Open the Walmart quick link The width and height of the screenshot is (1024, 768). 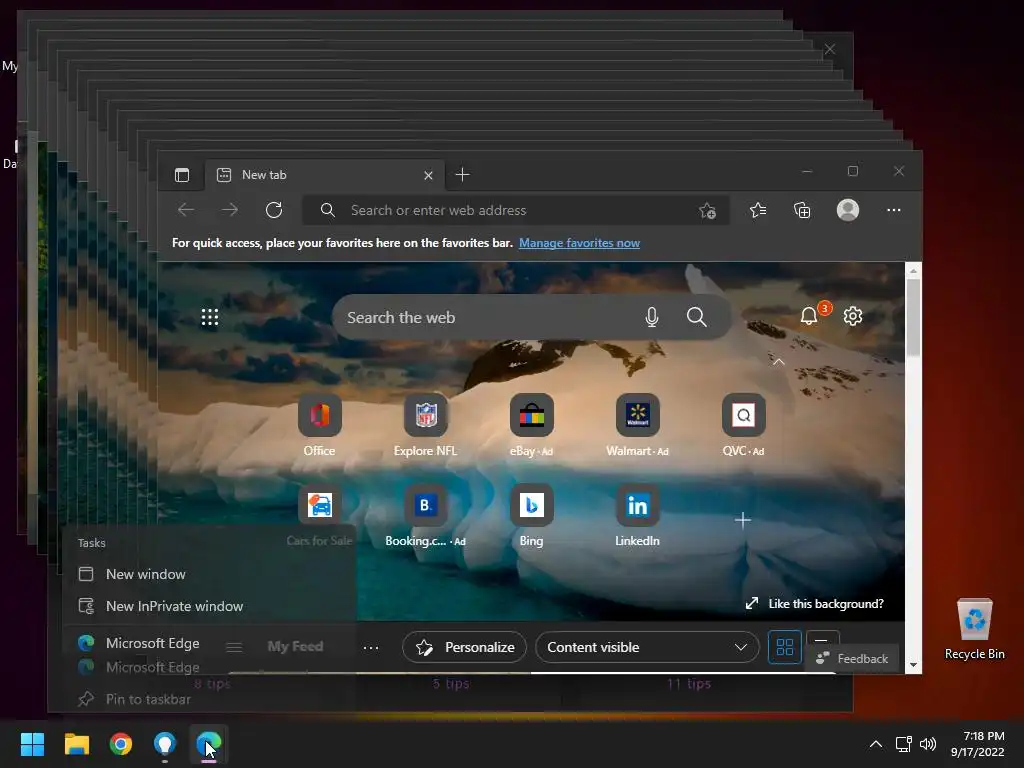point(637,425)
